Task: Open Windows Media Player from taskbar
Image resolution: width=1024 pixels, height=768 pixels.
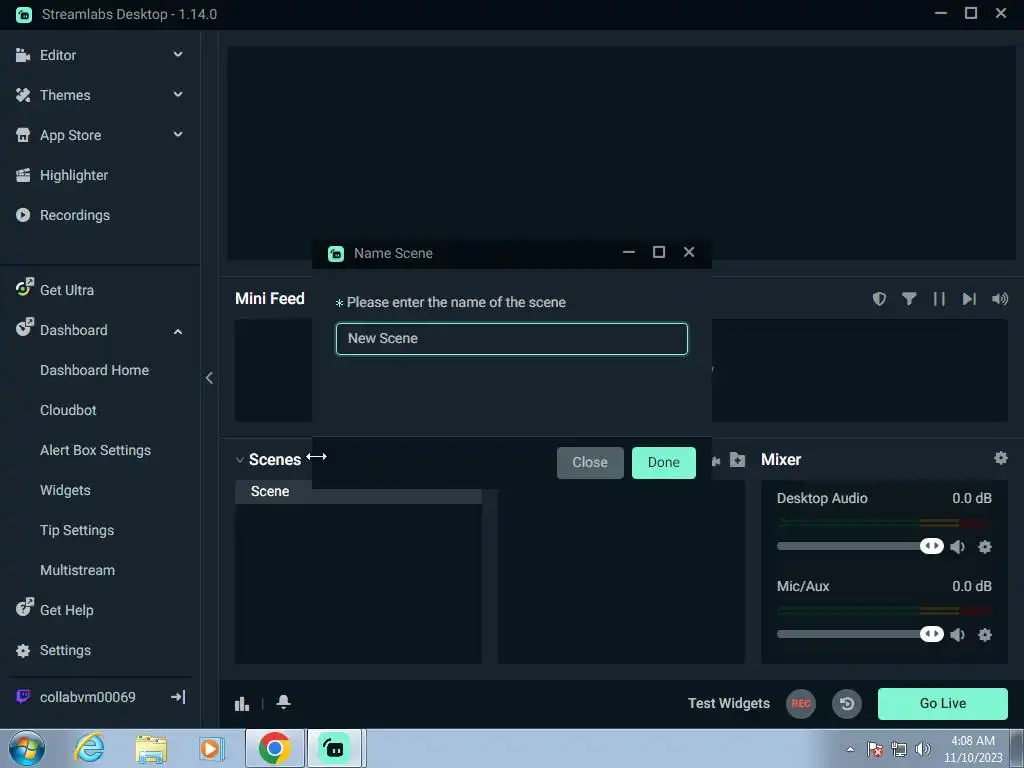Action: [x=212, y=748]
